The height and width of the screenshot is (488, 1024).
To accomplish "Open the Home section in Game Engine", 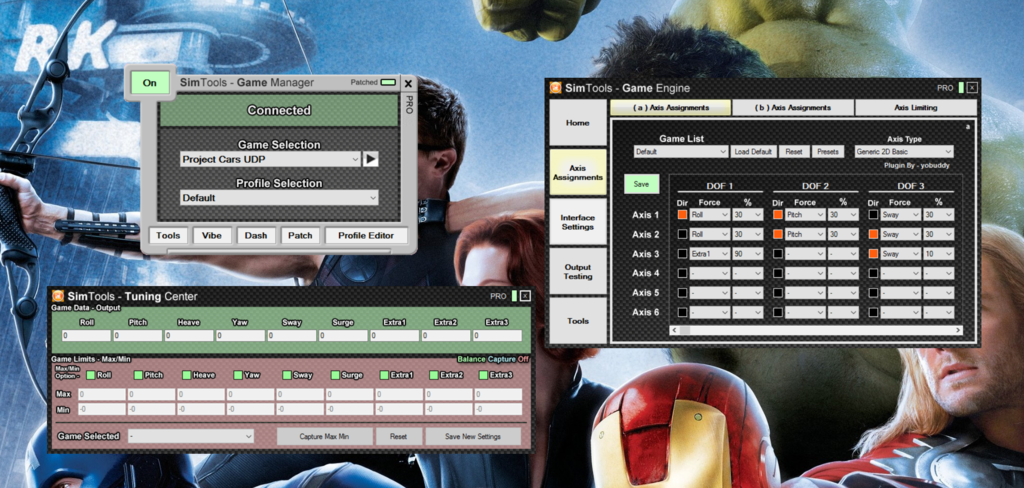I will pos(578,123).
